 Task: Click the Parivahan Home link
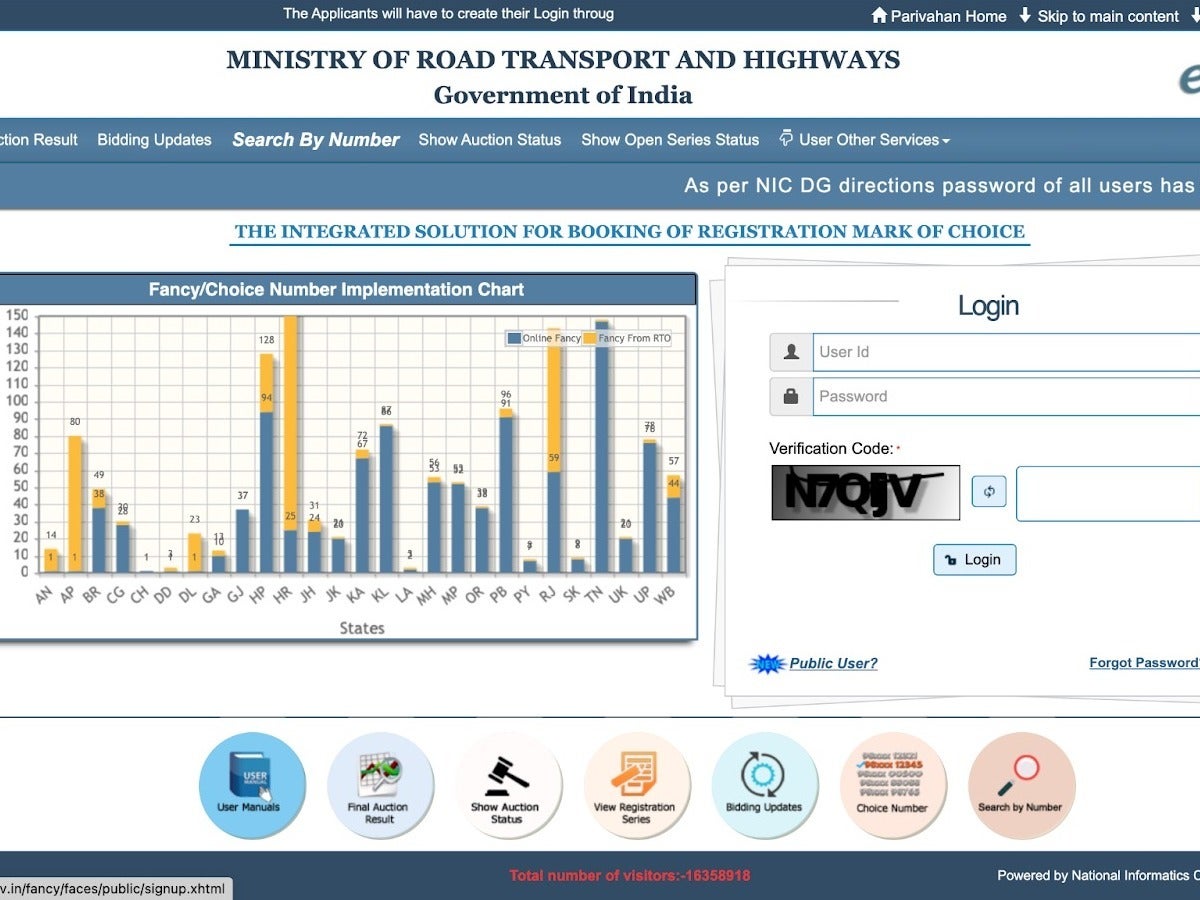coord(939,15)
